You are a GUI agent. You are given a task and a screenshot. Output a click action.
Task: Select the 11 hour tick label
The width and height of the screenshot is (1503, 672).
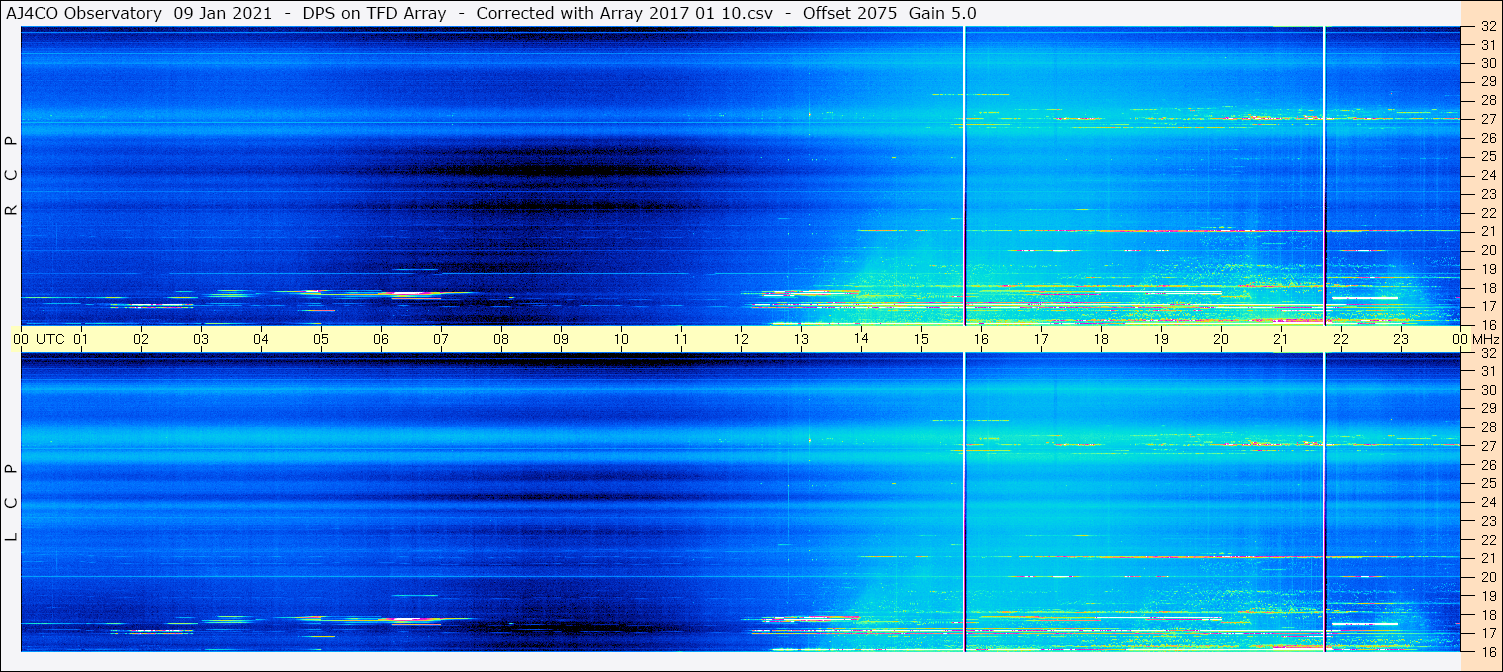[x=681, y=340]
